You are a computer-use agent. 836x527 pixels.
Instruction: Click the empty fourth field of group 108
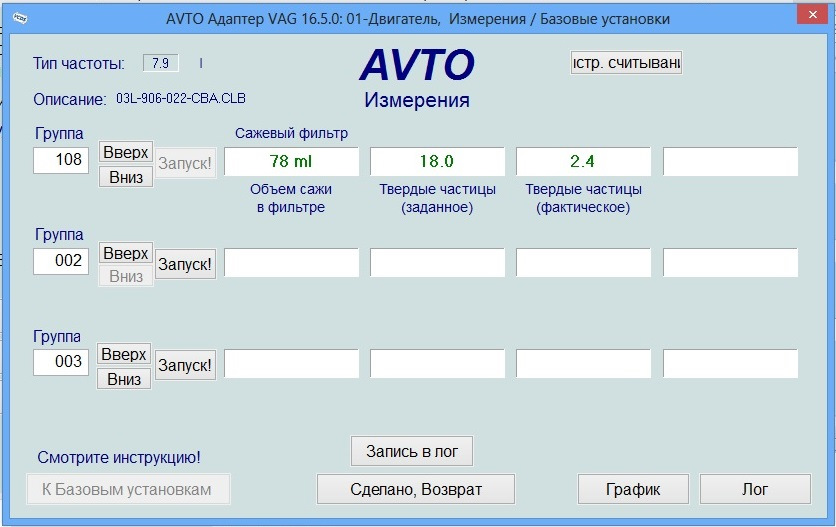pos(730,162)
